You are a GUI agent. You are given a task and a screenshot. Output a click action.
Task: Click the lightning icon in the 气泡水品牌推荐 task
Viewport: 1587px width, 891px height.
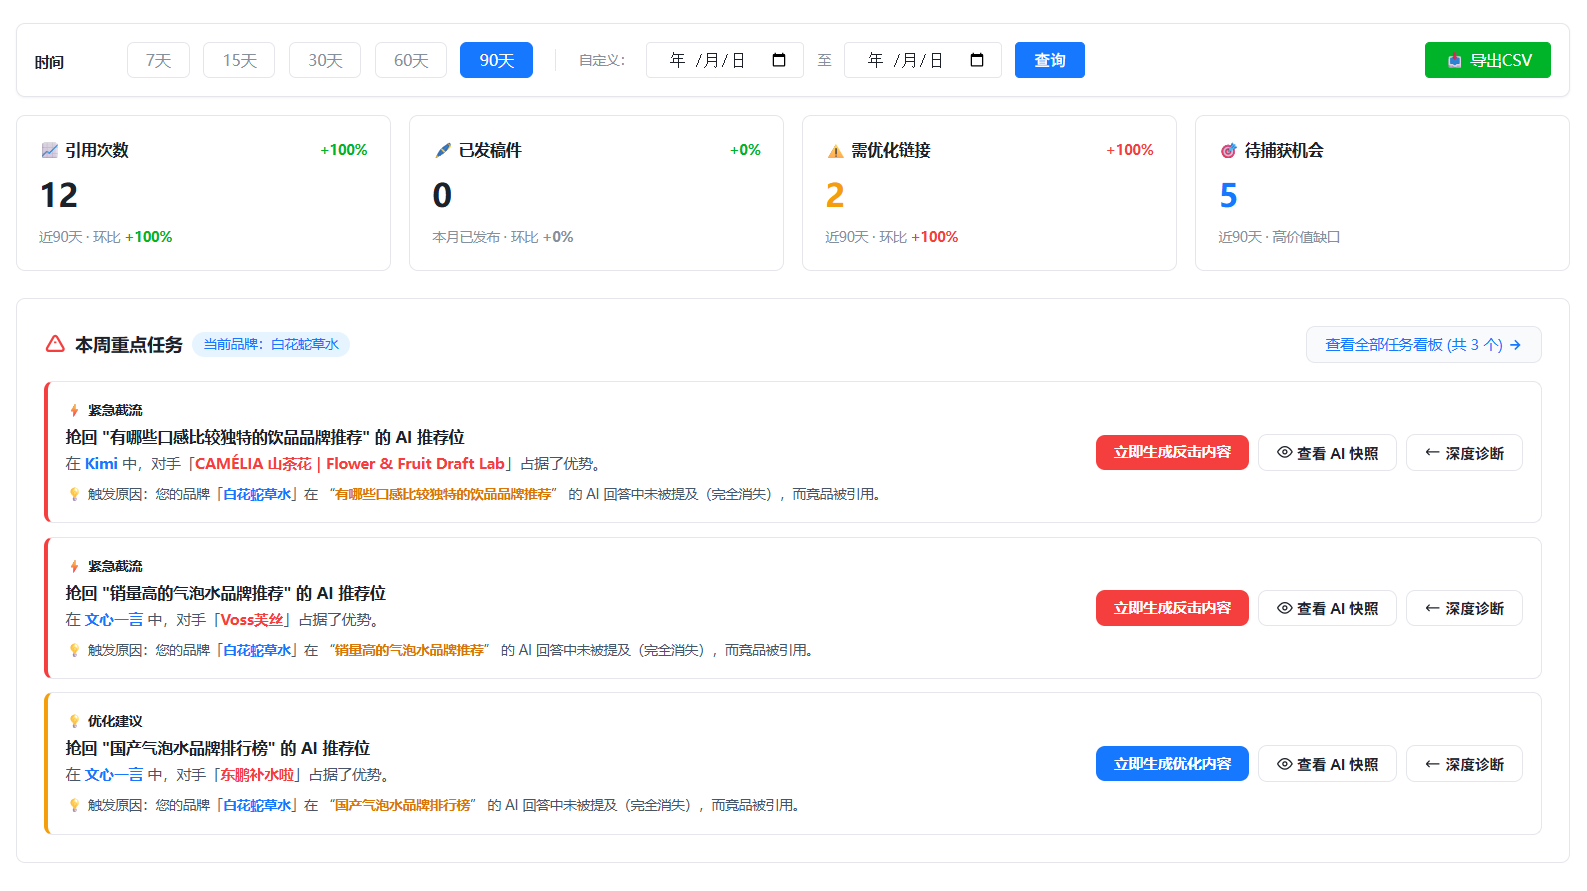(x=74, y=566)
